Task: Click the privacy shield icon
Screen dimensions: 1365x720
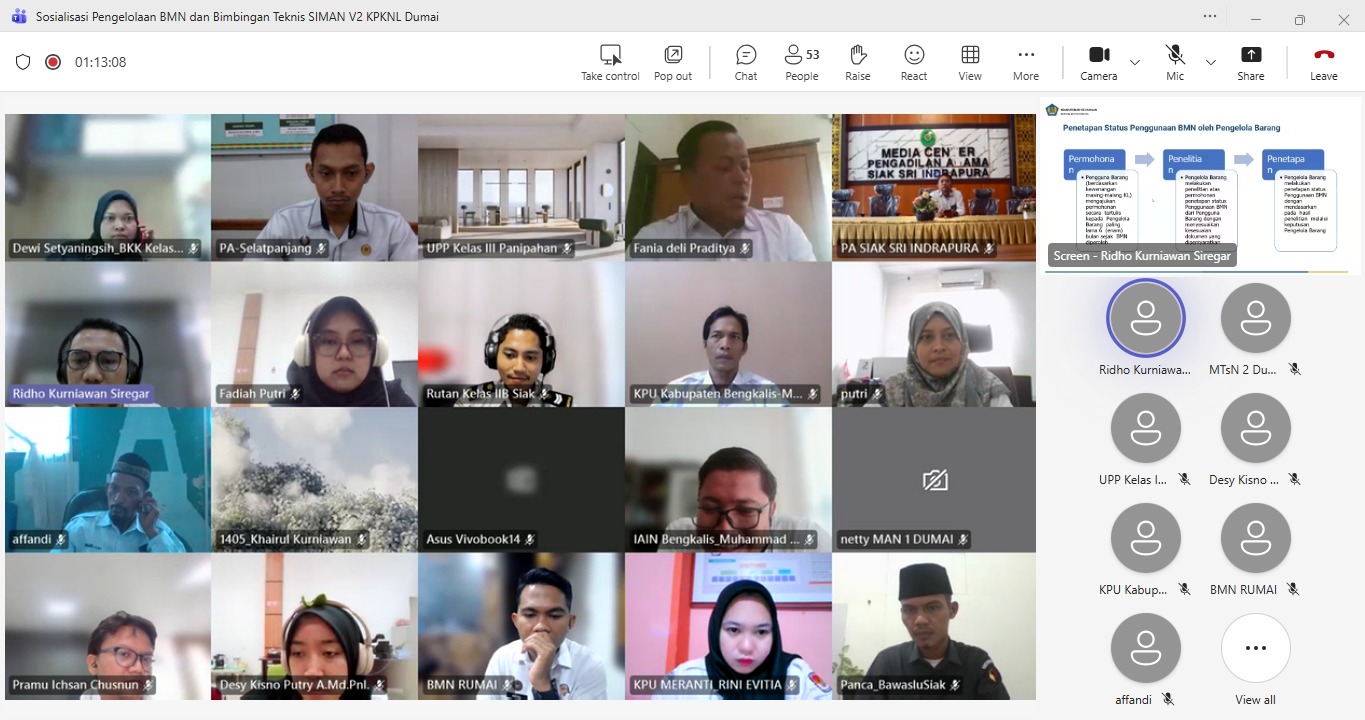Action: point(23,62)
